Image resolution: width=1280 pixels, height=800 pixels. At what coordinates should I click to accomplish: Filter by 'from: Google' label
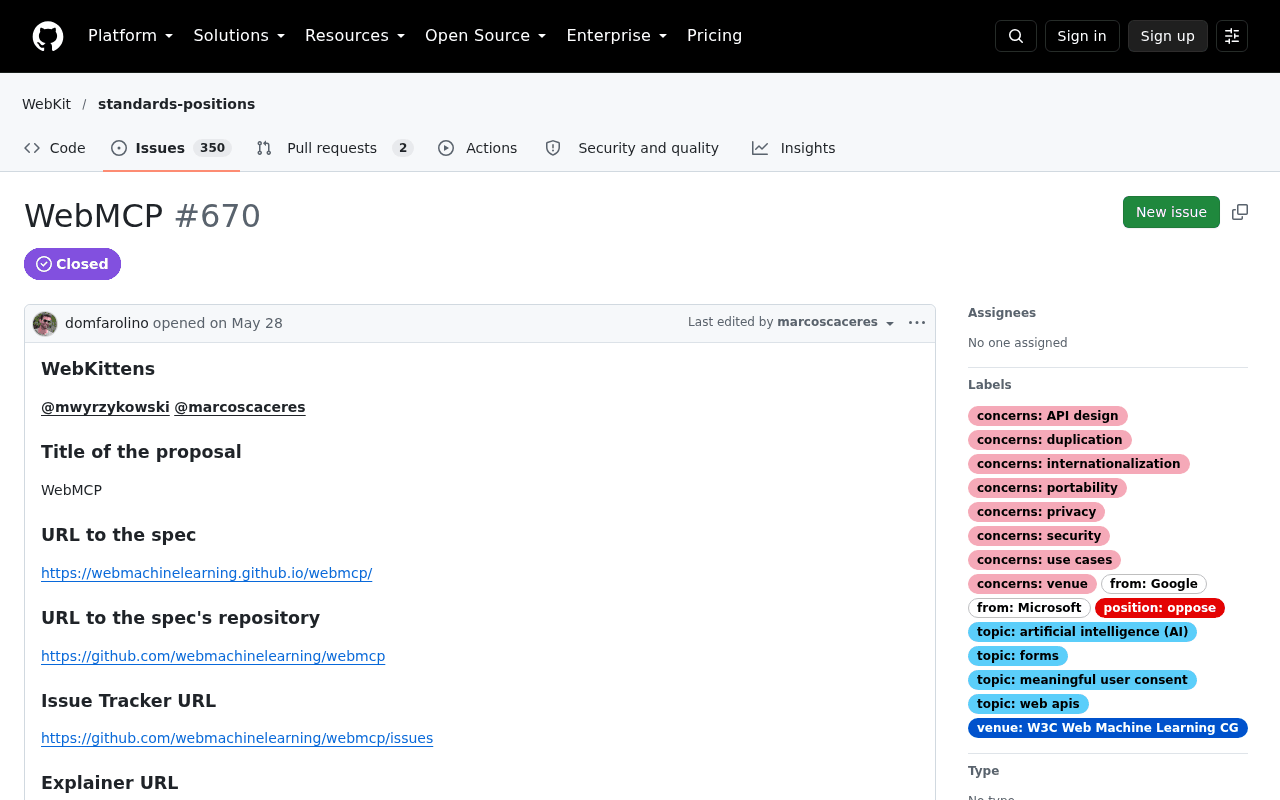[1154, 584]
